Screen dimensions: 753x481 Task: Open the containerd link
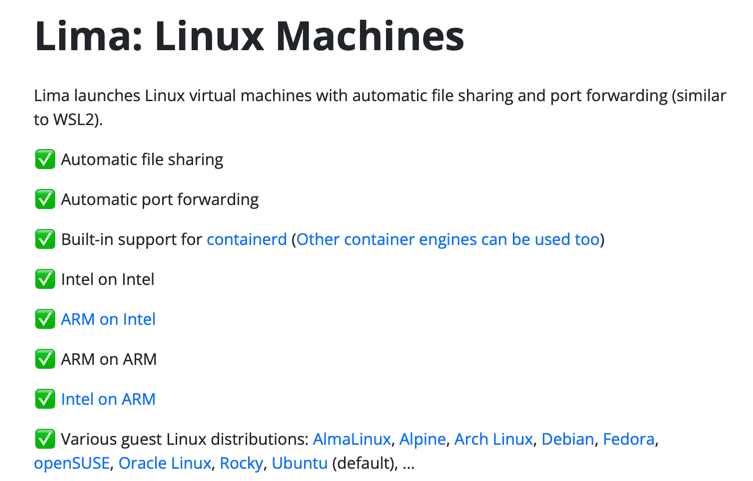246,239
